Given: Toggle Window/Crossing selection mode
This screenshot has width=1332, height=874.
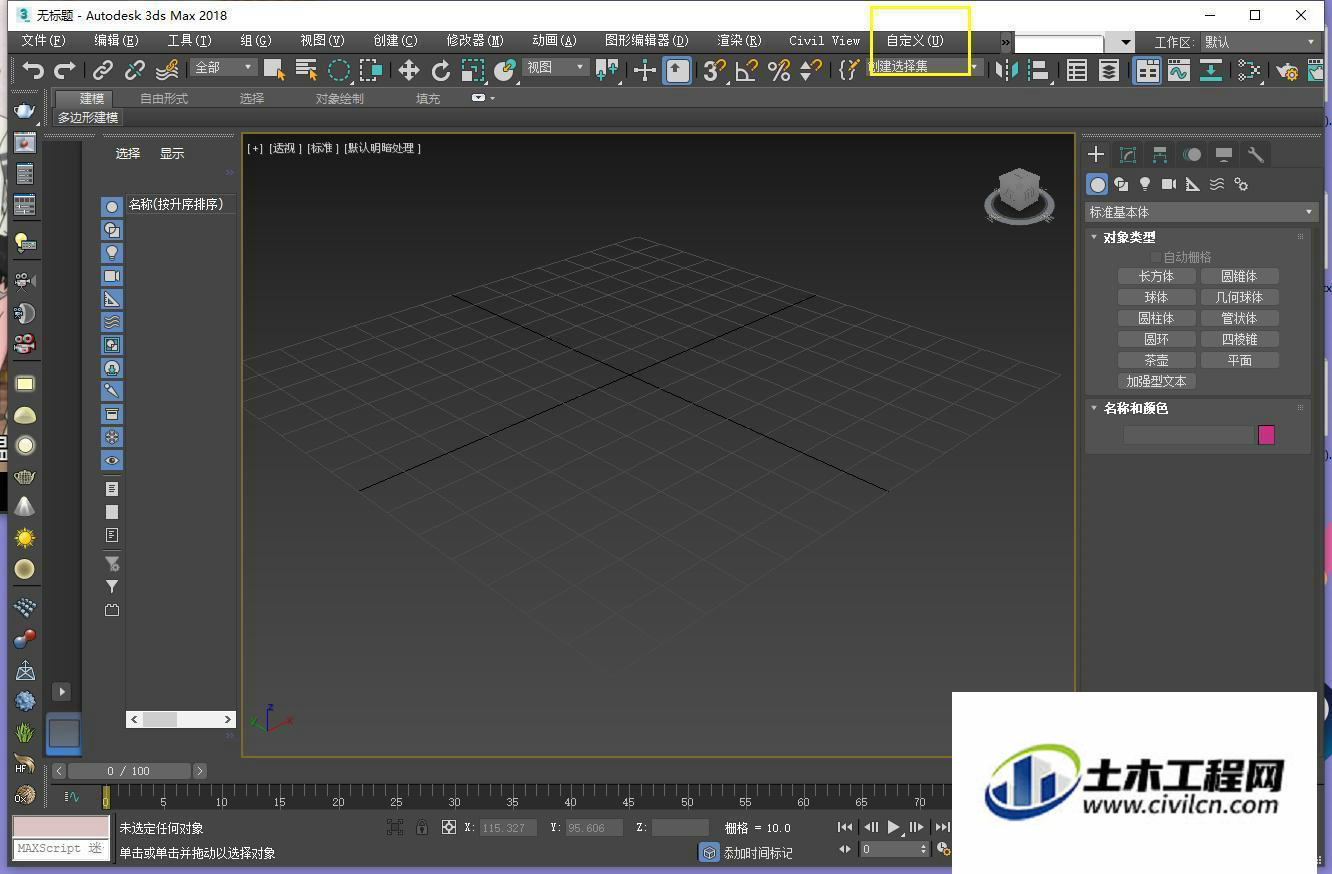Looking at the screenshot, I should coord(371,70).
